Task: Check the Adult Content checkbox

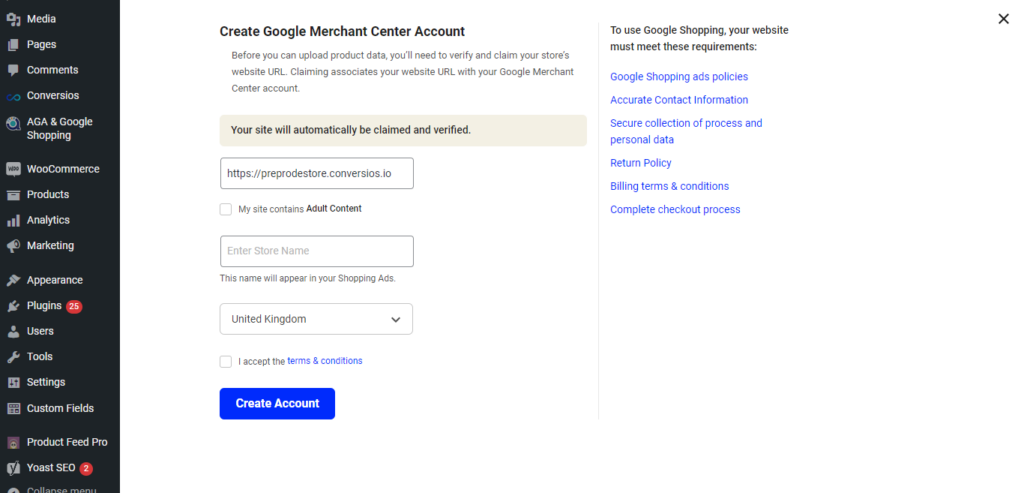Action: pos(226,209)
